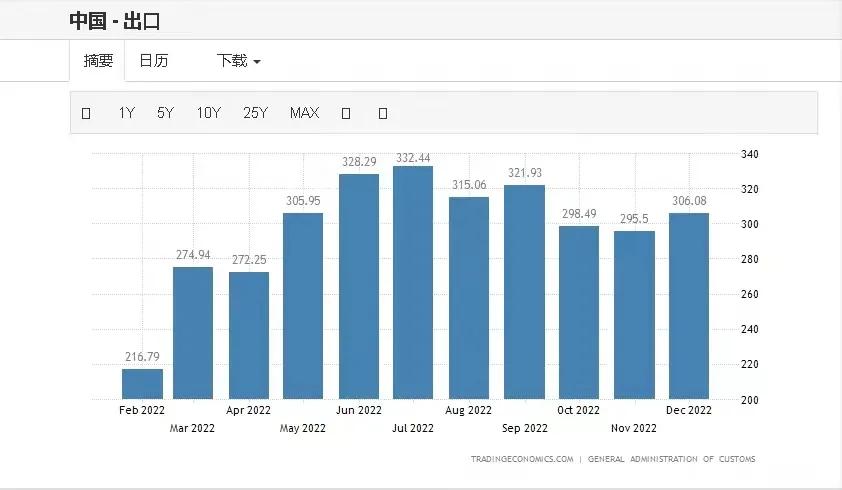Viewport: 842px width, 490px height.
Task: Click the first placeholder icon before 1Y
Action: pyautogui.click(x=86, y=113)
